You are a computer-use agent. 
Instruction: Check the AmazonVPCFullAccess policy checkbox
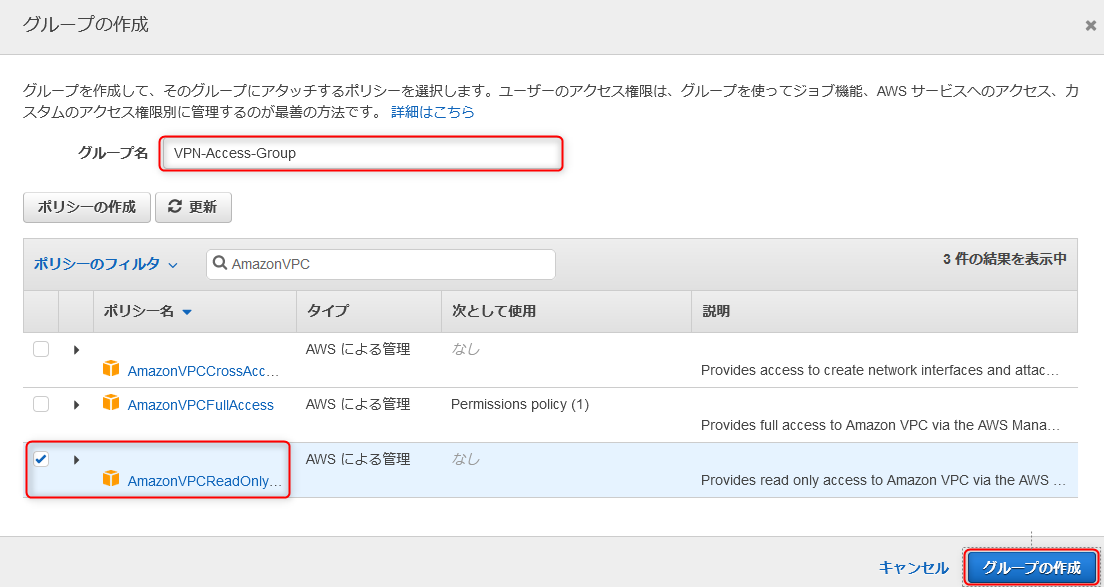coord(42,404)
